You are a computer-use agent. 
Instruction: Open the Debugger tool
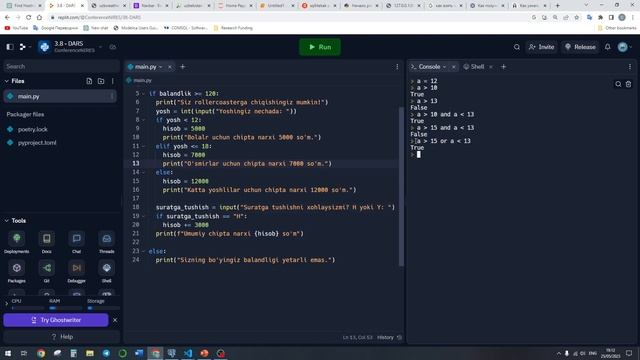point(76,272)
